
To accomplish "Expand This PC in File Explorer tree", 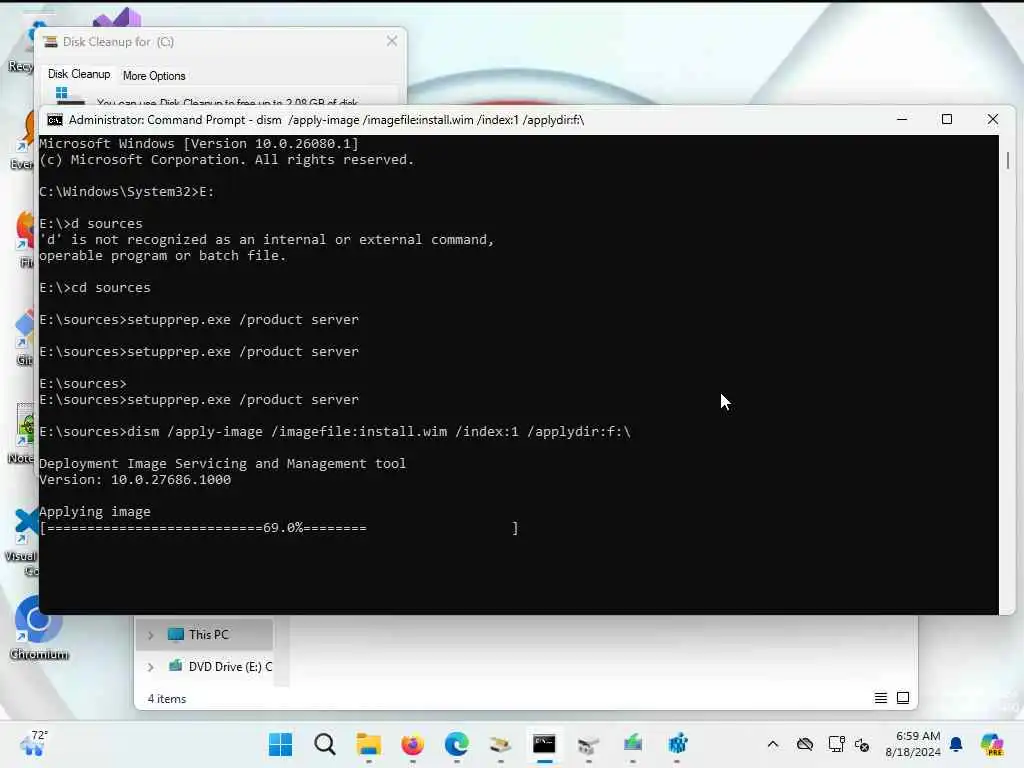I will 151,635.
